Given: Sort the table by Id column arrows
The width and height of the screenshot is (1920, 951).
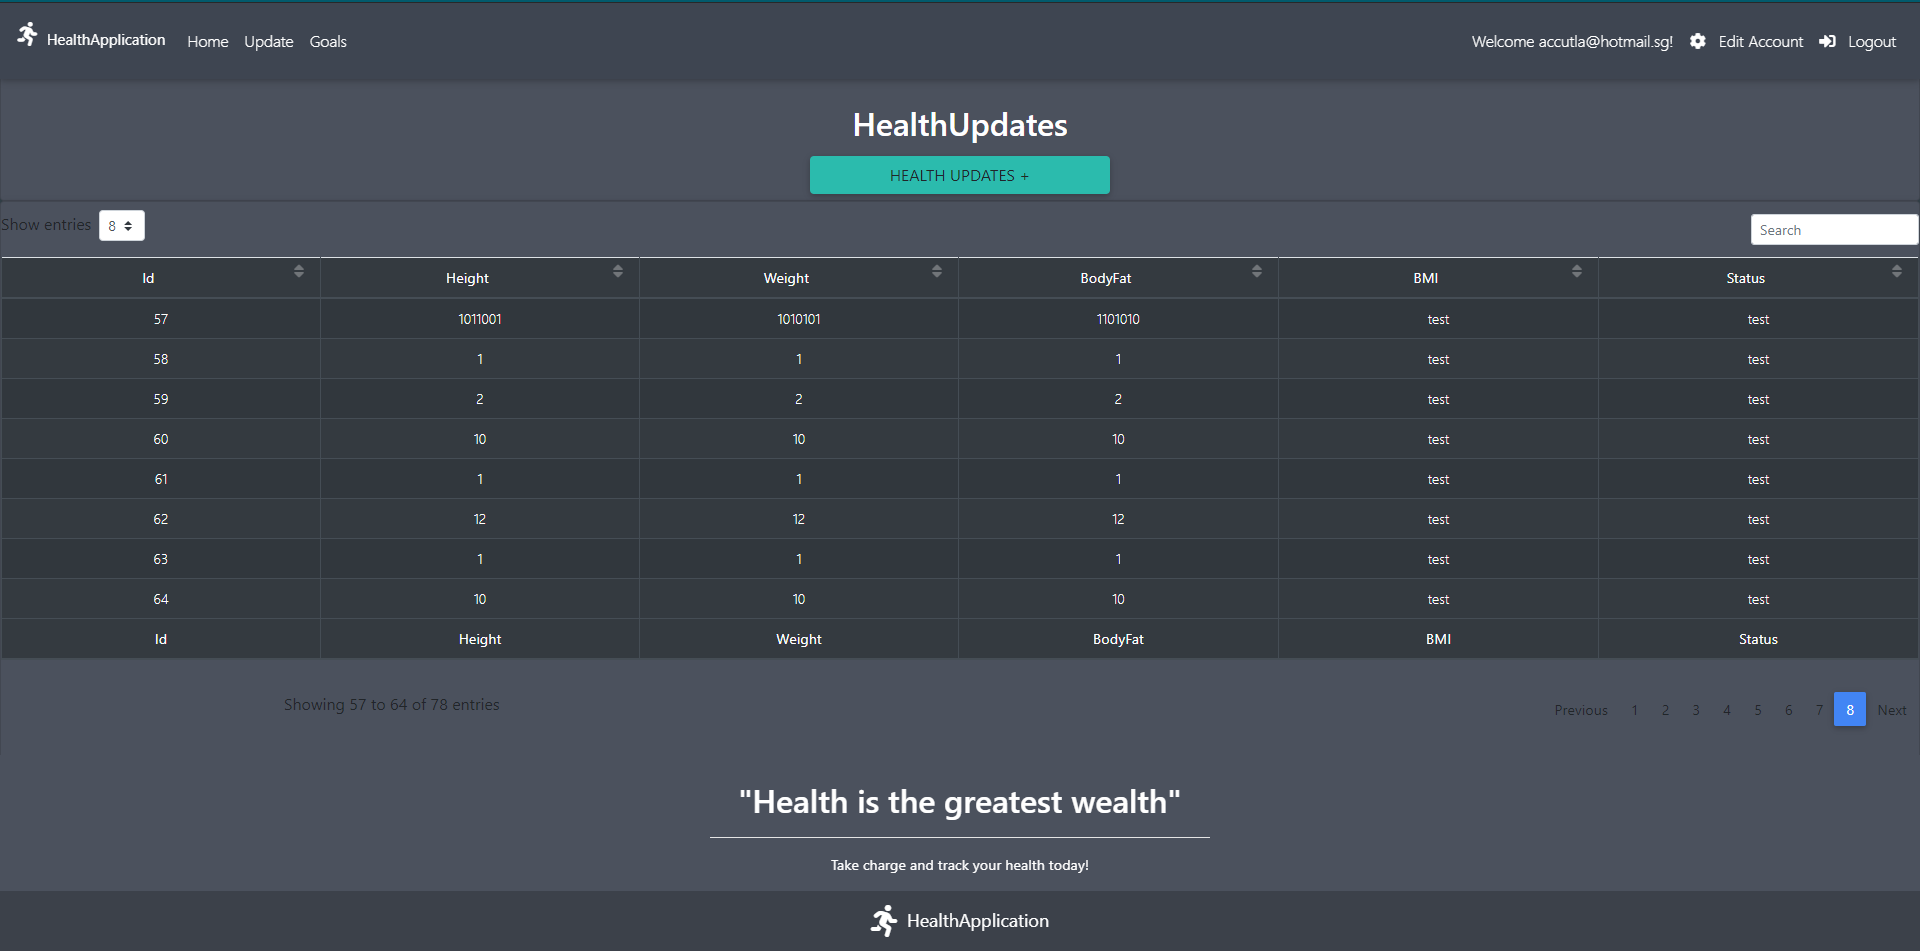Looking at the screenshot, I should (298, 271).
